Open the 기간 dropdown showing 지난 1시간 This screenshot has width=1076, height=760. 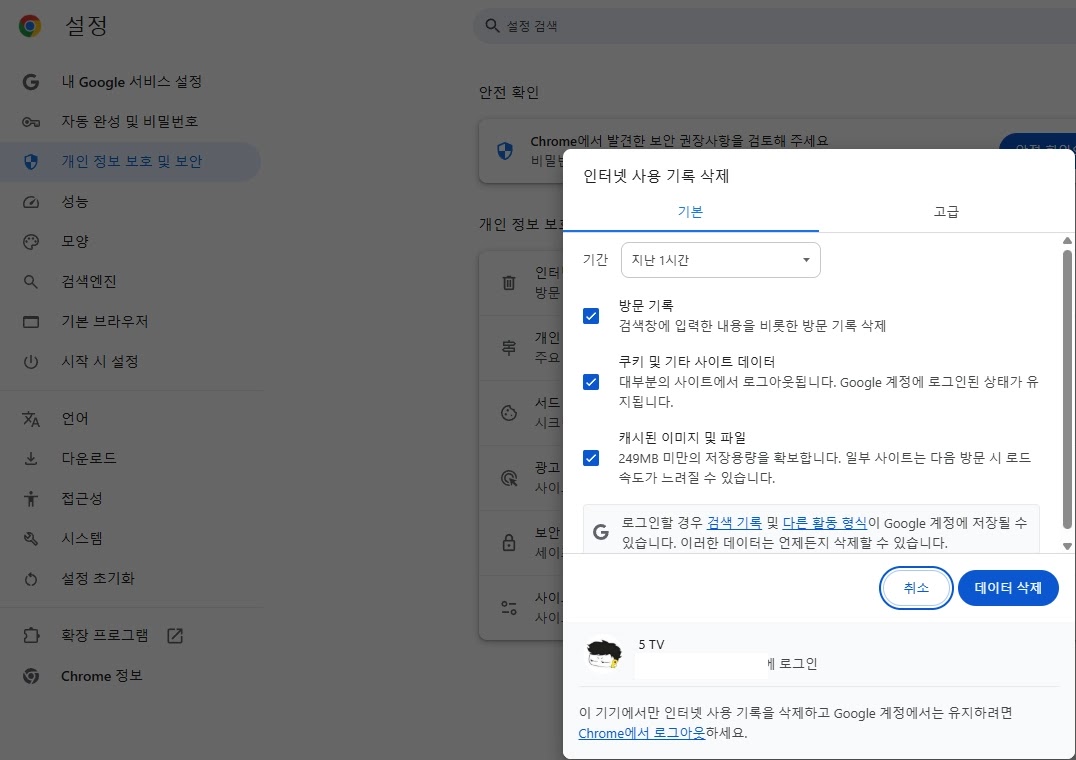(x=721, y=260)
